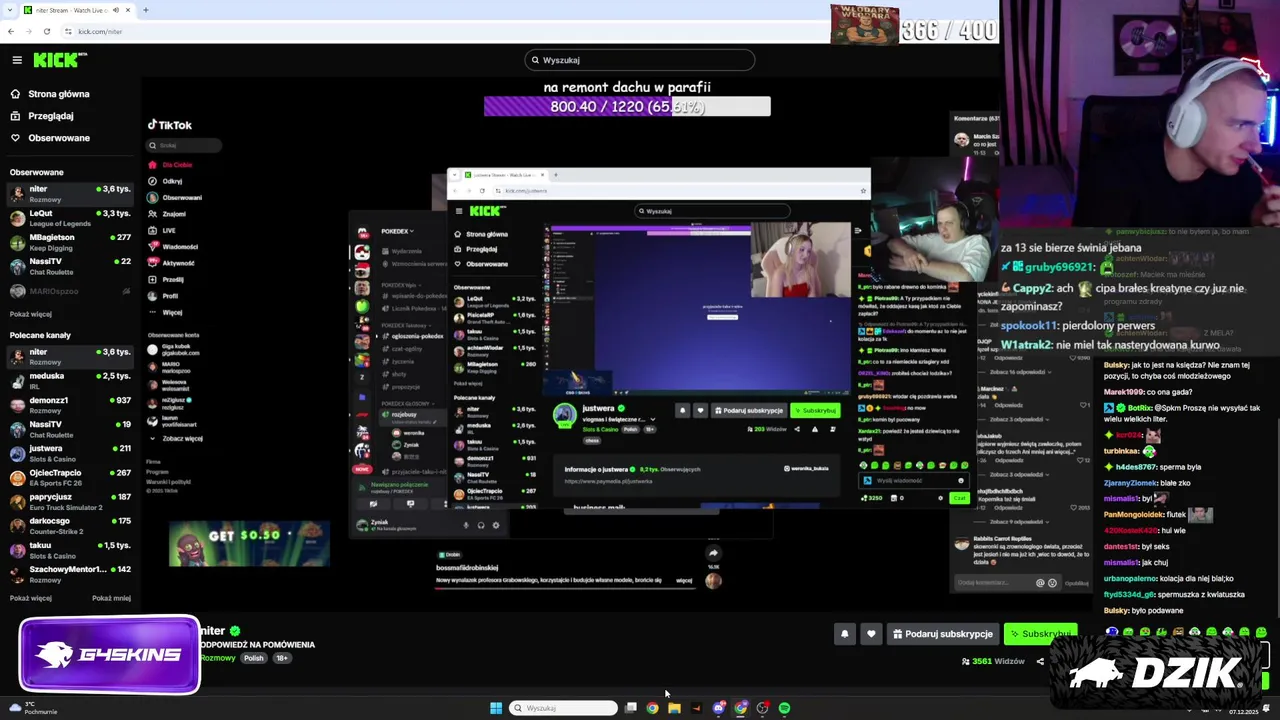Viewport: 1280px width, 720px height.
Task: Collapse recommended channels with Pokaż mniej
Action: point(111,598)
